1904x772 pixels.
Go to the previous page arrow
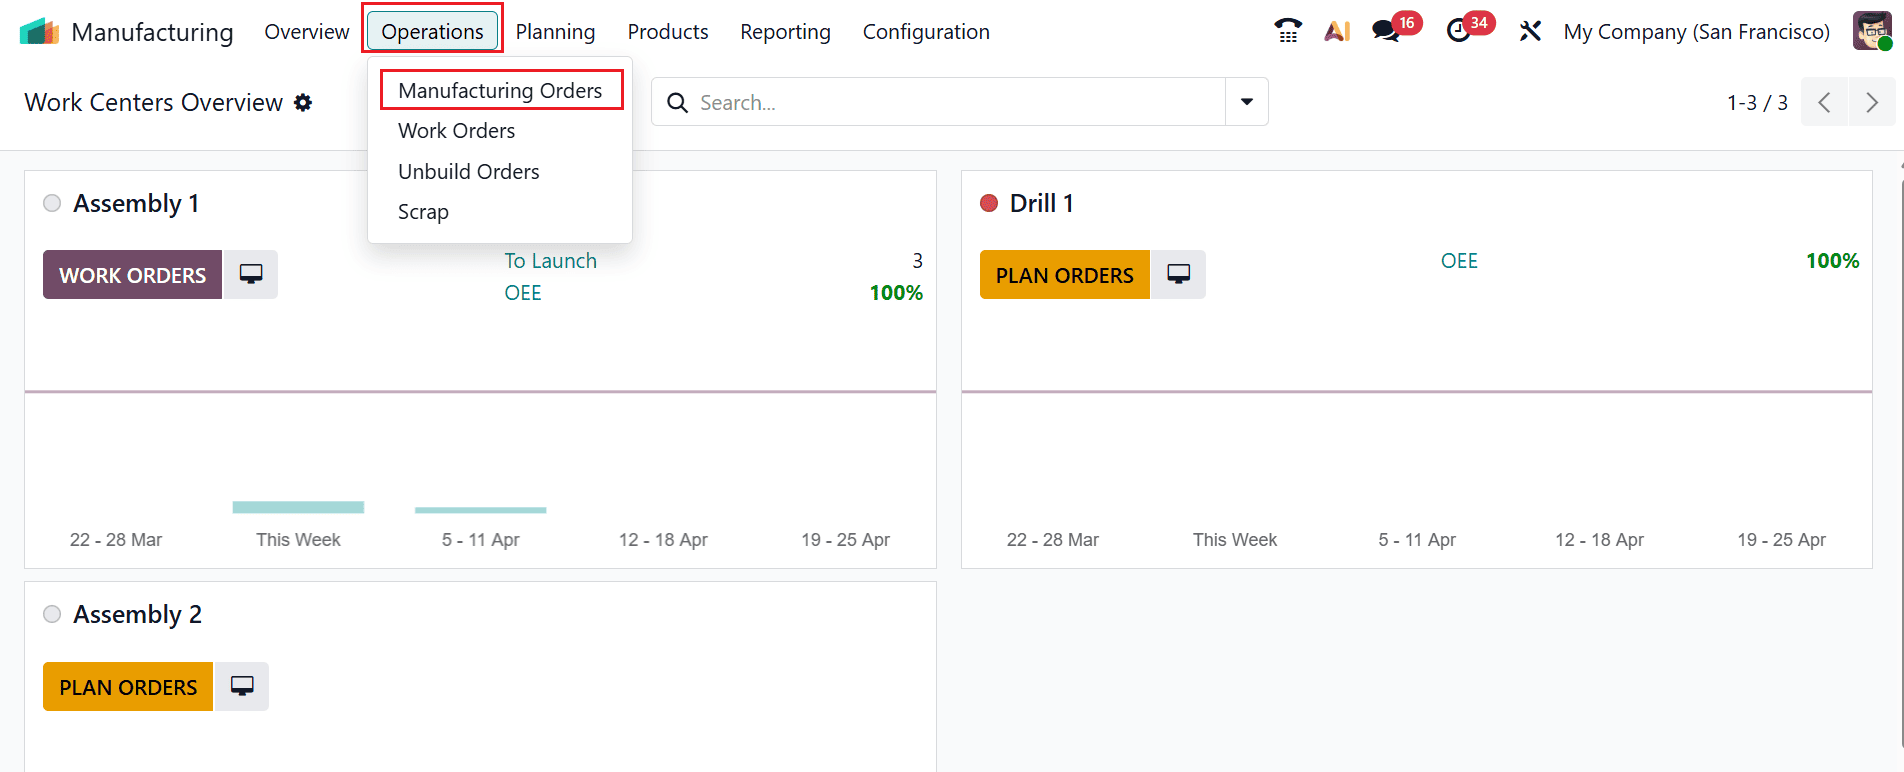[x=1824, y=102]
